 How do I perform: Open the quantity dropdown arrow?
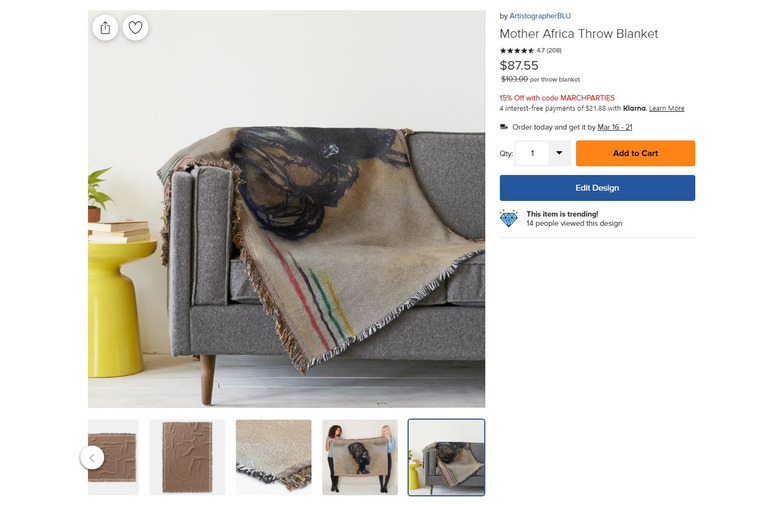tap(559, 153)
